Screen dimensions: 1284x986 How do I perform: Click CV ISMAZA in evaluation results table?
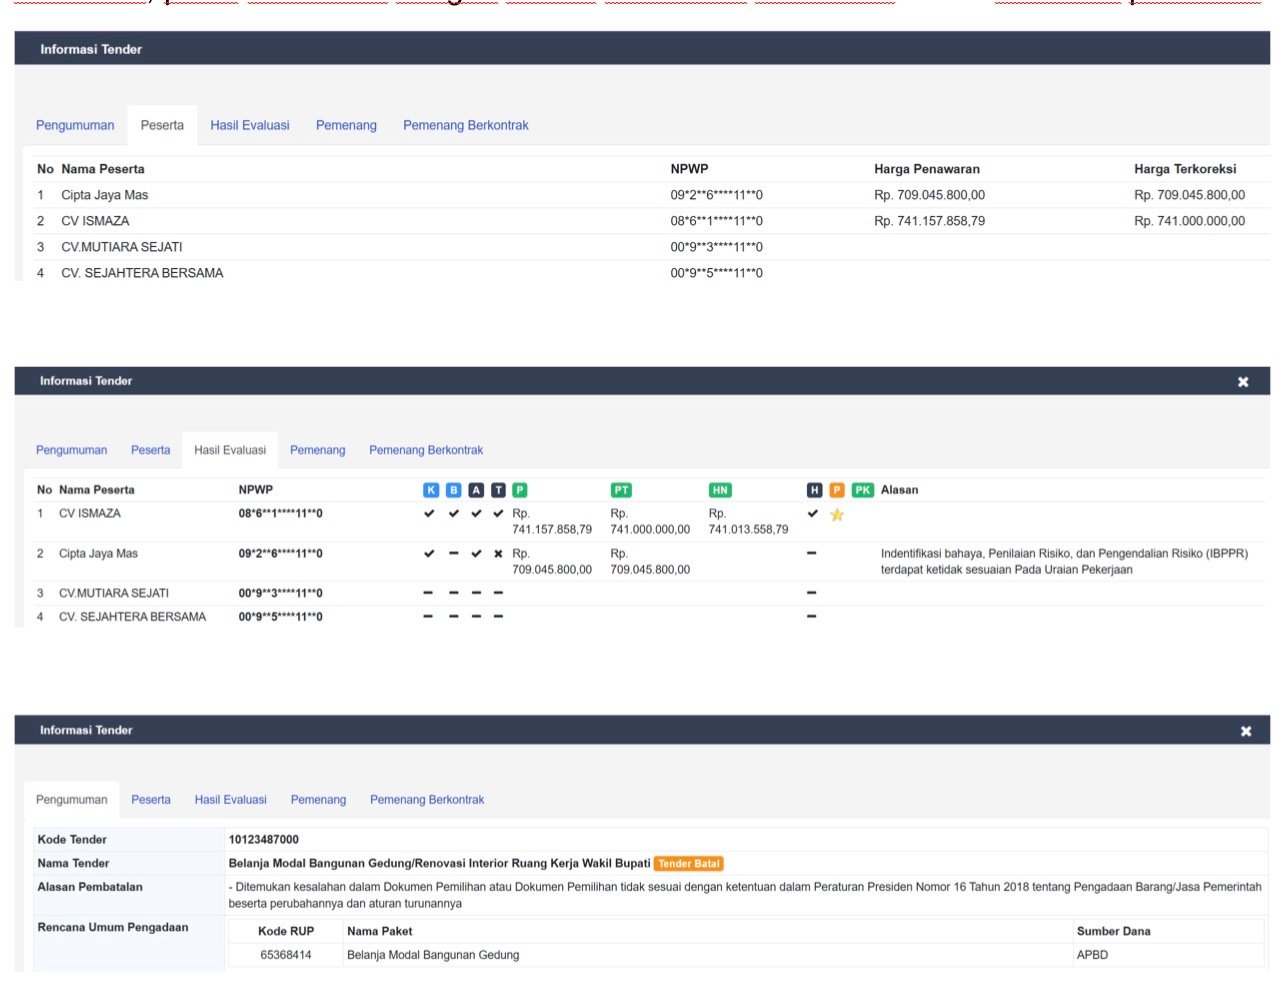(x=90, y=513)
